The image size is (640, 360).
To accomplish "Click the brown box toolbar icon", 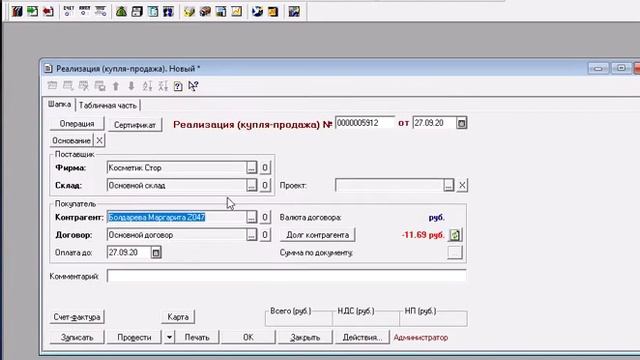I will coord(205,11).
